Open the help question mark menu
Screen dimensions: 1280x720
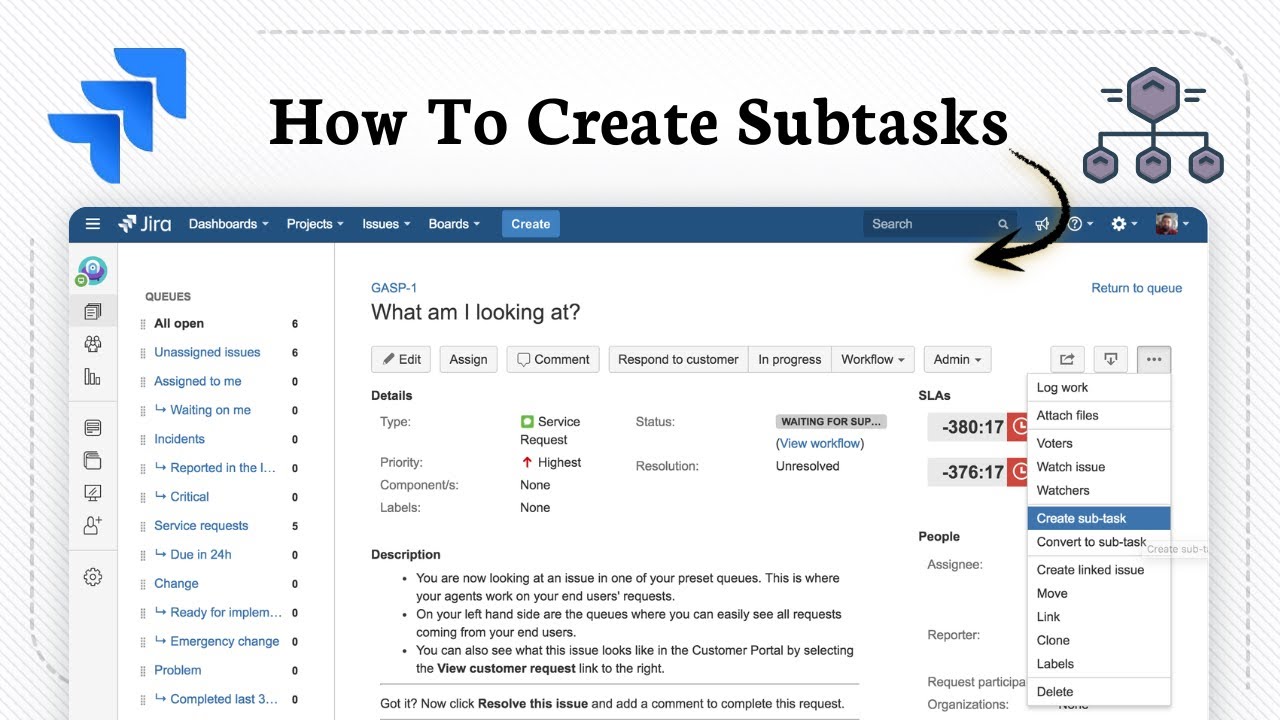pyautogui.click(x=1080, y=224)
